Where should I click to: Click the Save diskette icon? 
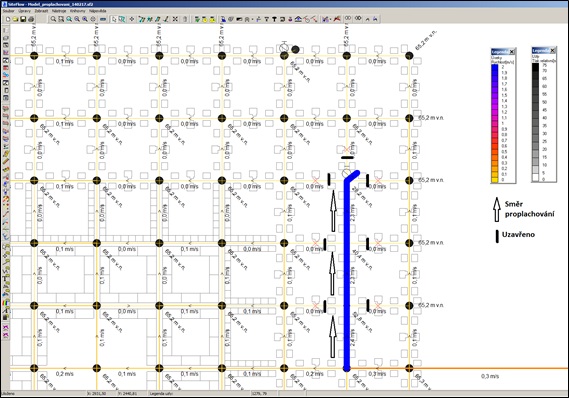point(23,19)
